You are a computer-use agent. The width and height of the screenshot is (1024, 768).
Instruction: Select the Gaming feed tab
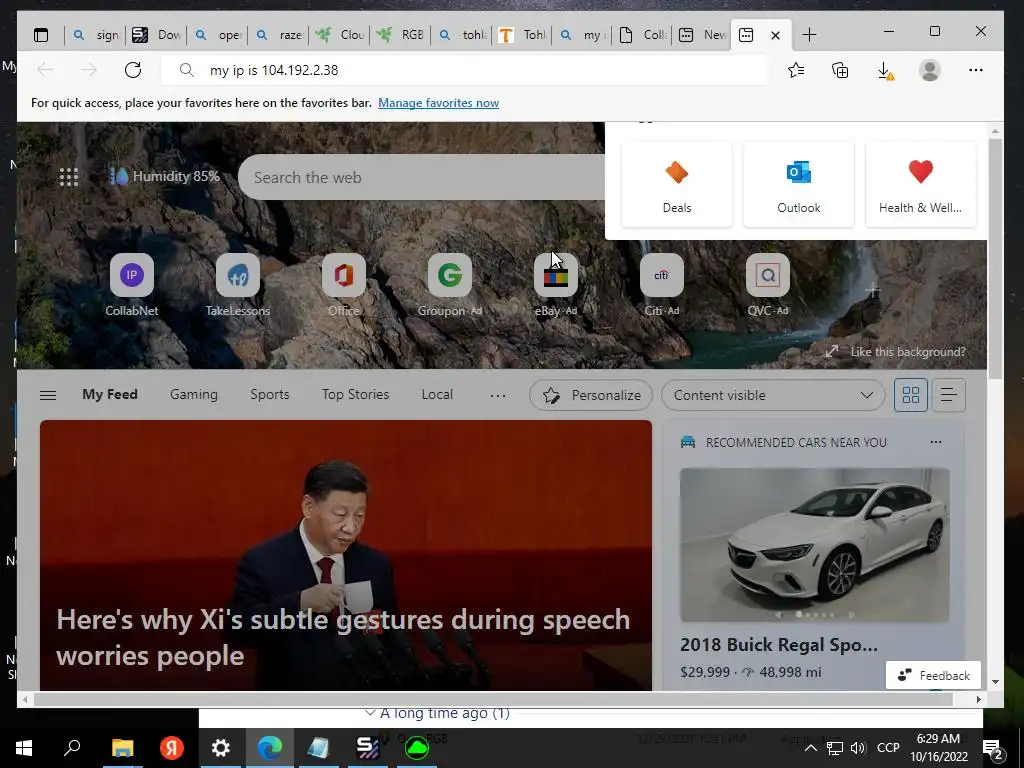click(194, 394)
